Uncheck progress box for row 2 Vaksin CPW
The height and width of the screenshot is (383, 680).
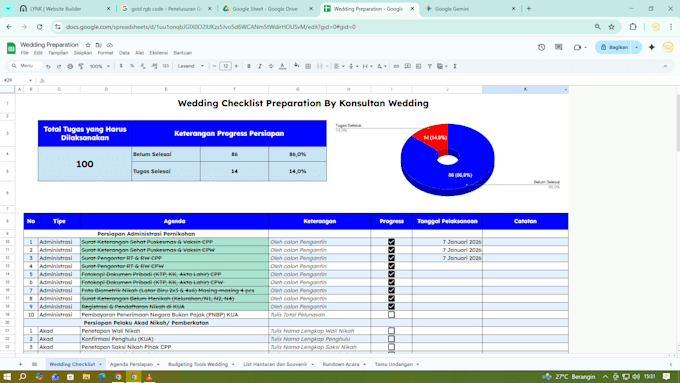click(x=391, y=250)
